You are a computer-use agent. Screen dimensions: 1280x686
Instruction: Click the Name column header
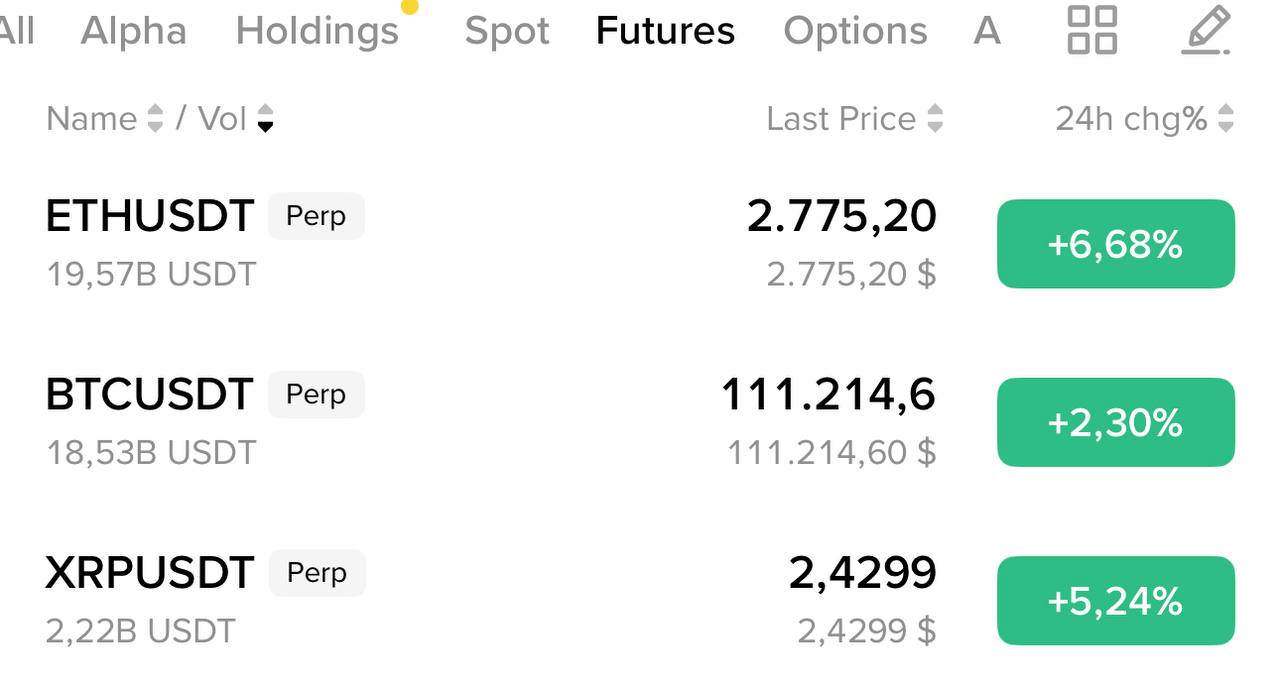tap(91, 119)
